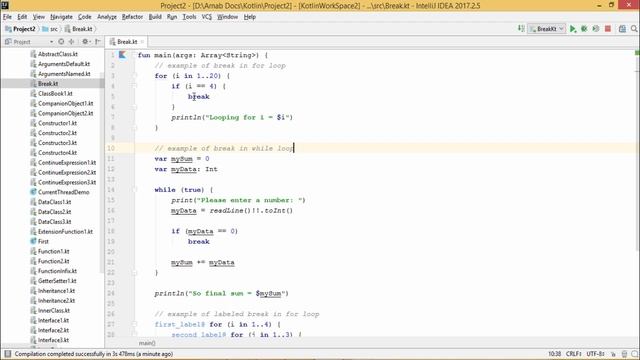Click the main() breadcrumb below the editor
Screen dimensions: 640x360
click(147, 343)
